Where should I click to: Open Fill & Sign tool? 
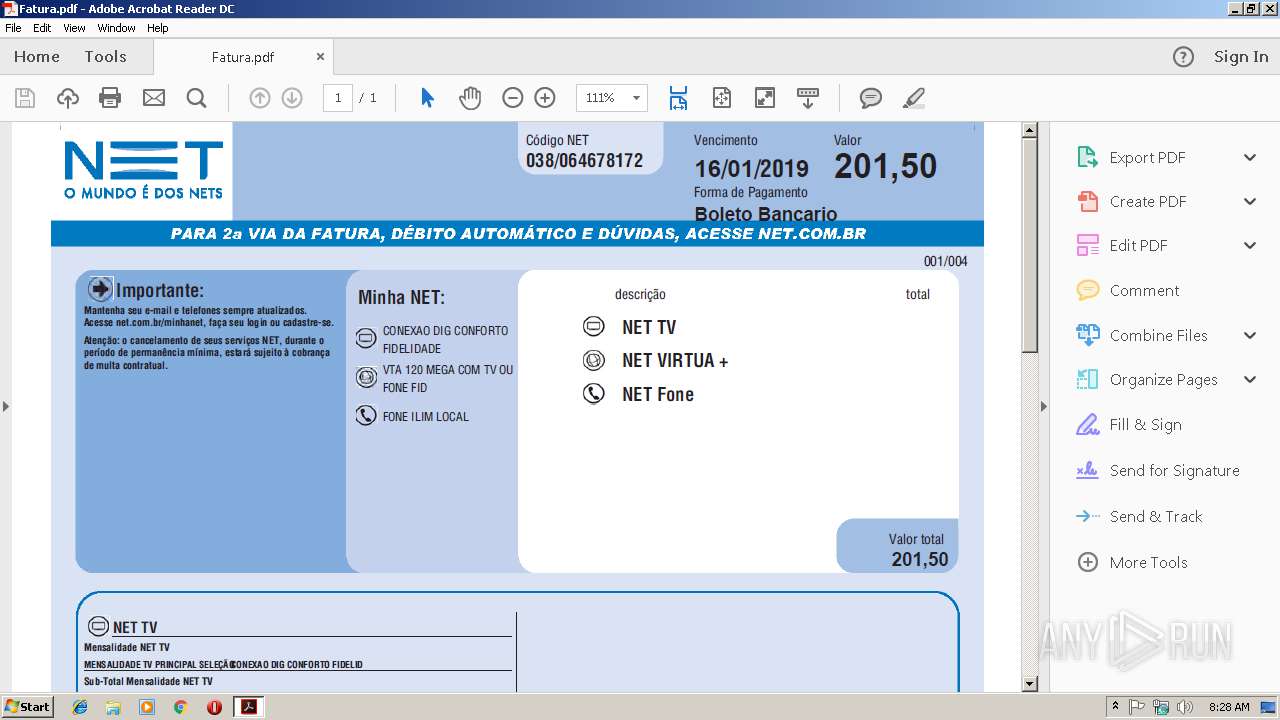(1145, 425)
